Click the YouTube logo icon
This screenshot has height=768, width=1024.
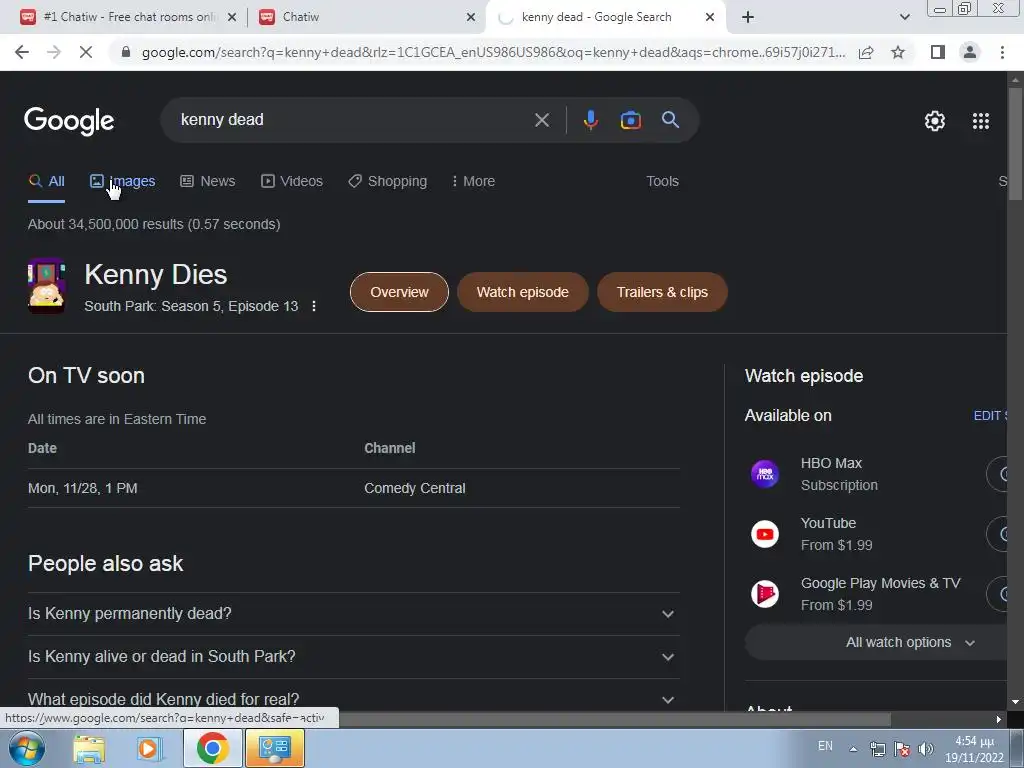click(x=765, y=534)
